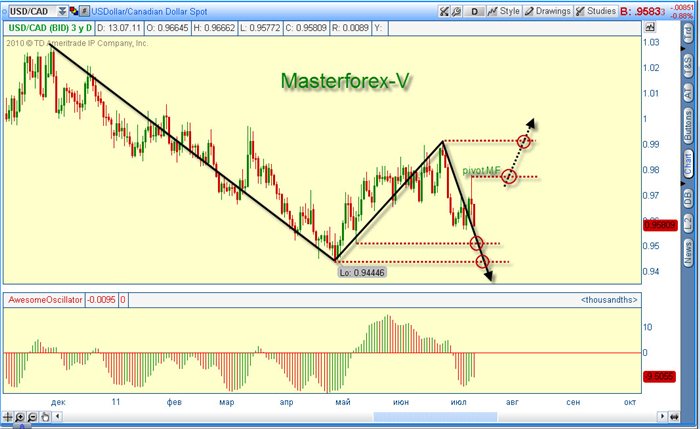Click the O: 0.96645 open value
Image resolution: width=700 pixels, height=429 pixels.
167,28
